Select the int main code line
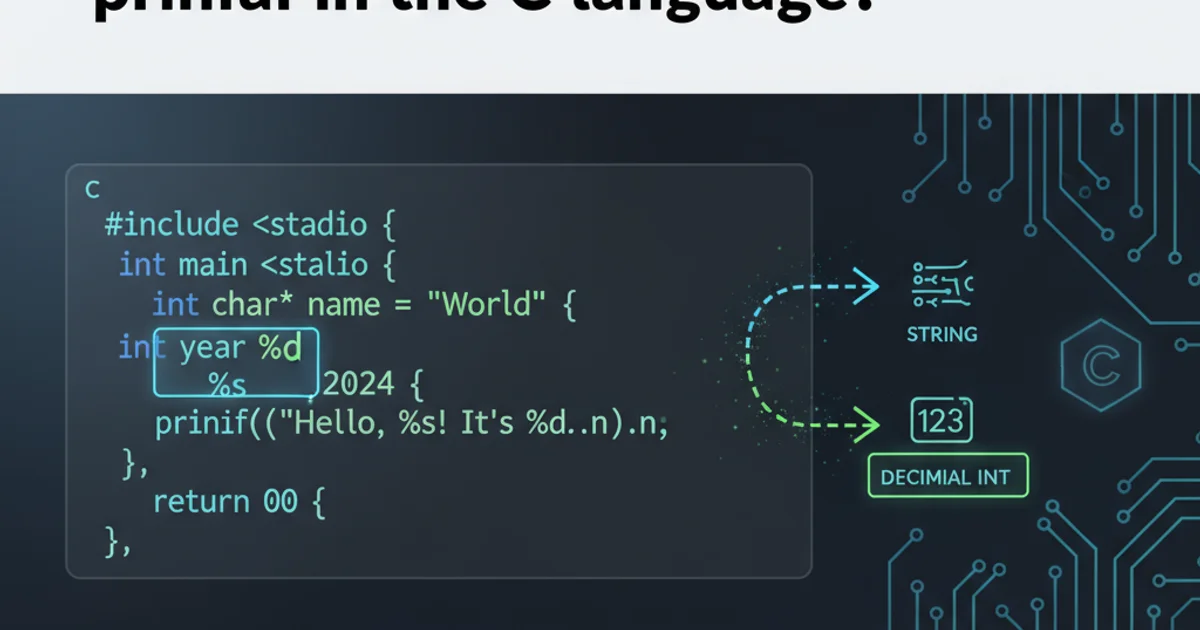 pyautogui.click(x=257, y=265)
